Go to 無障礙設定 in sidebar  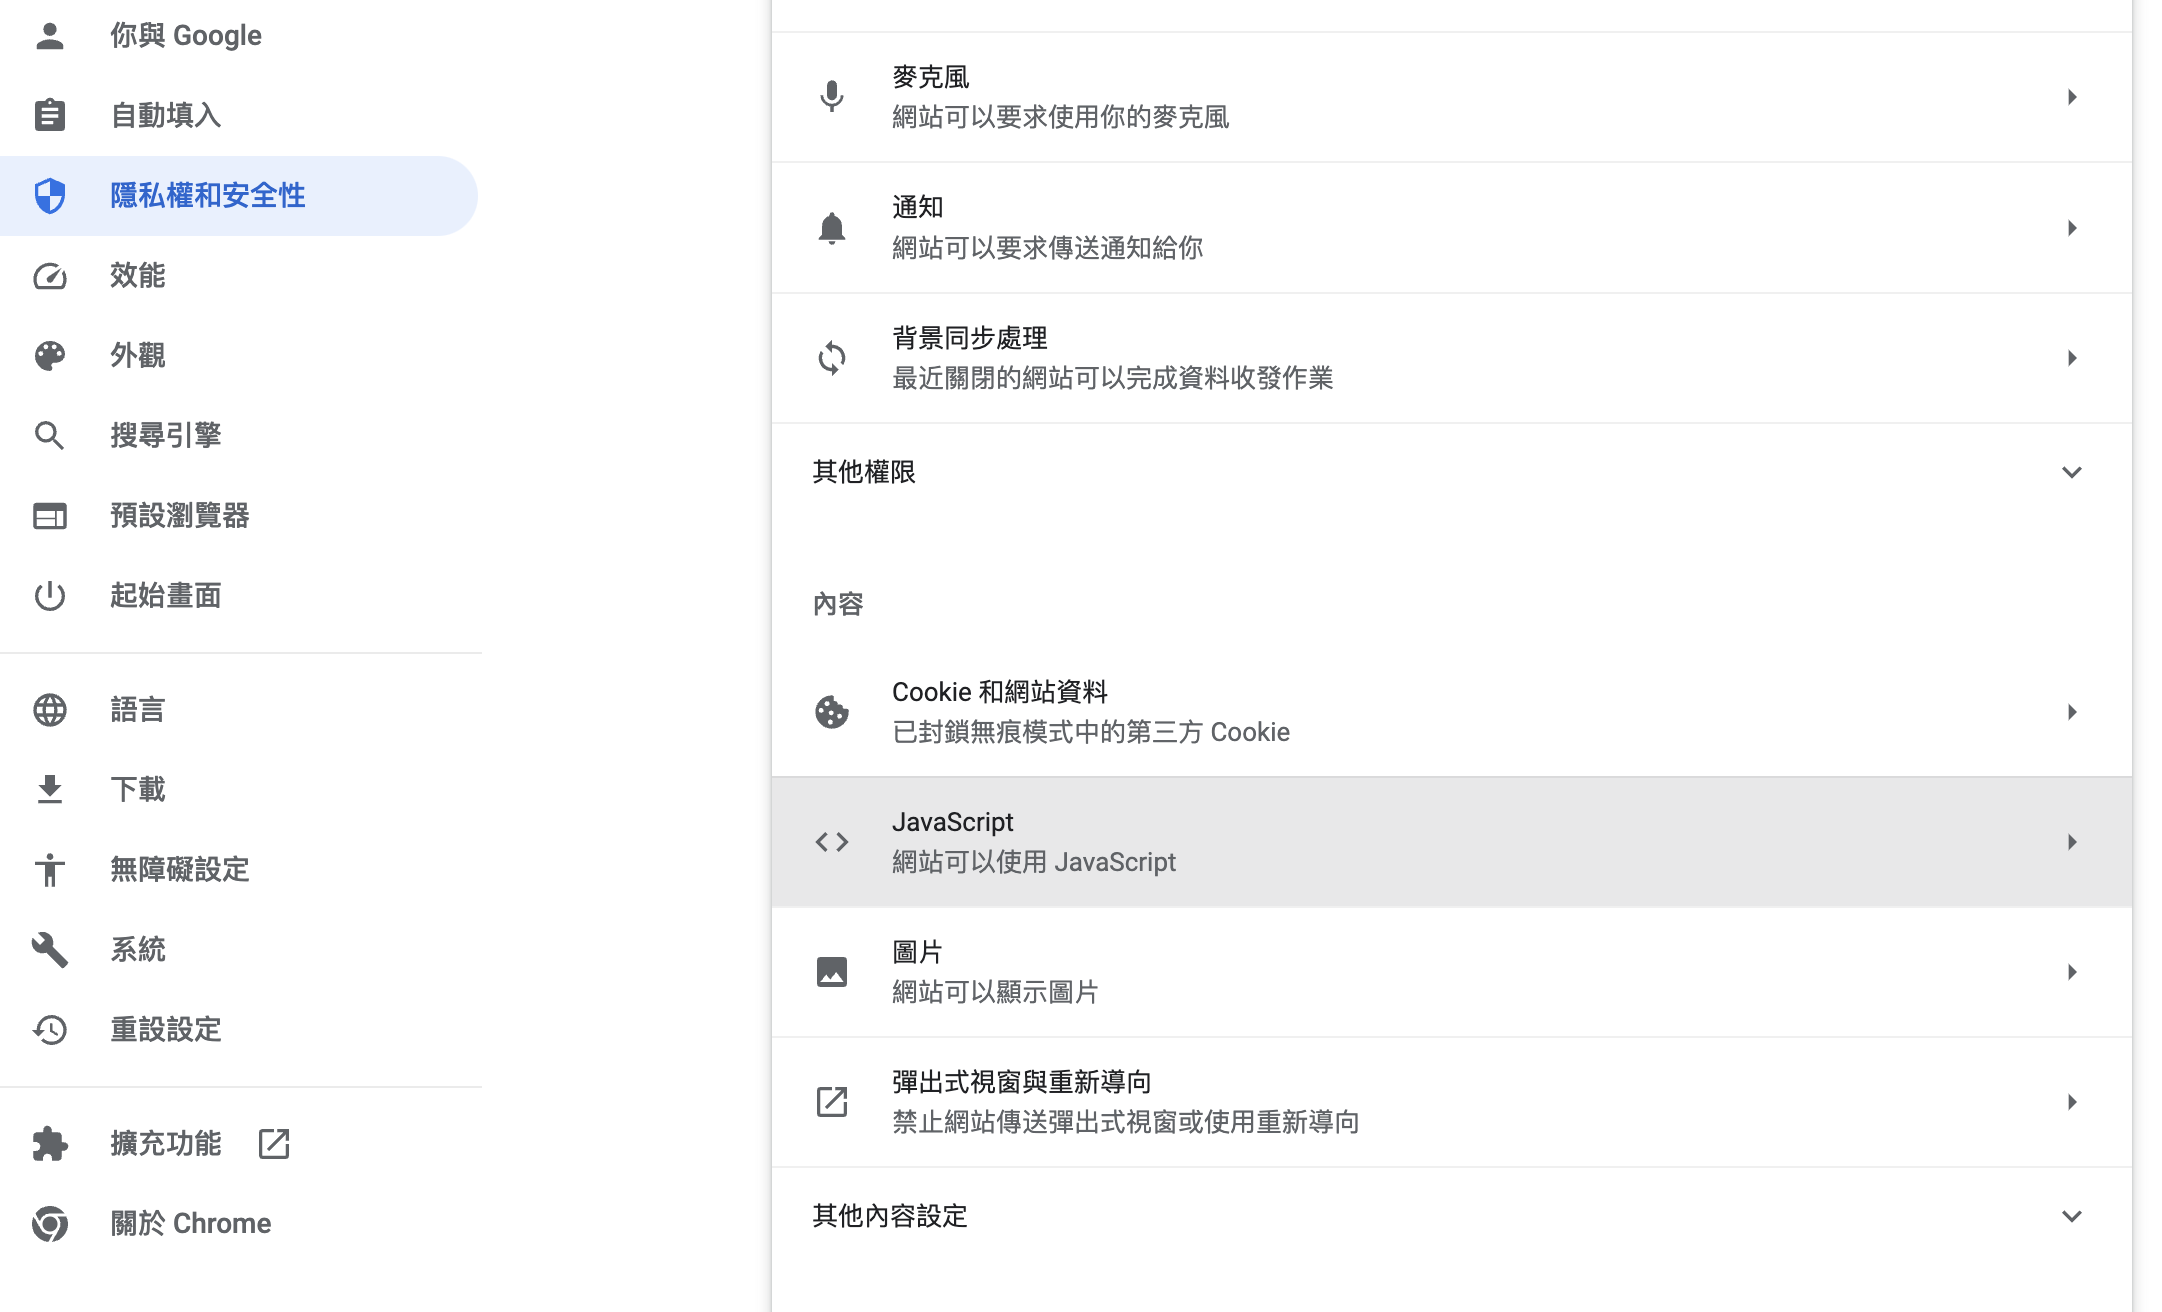click(x=180, y=869)
